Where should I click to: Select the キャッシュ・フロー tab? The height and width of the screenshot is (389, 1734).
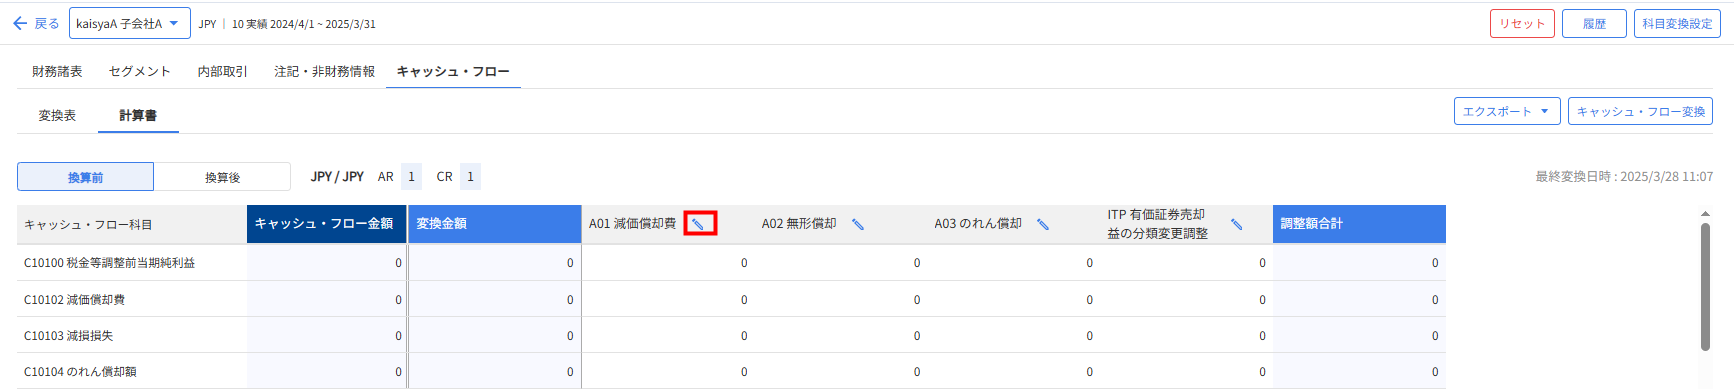point(453,71)
